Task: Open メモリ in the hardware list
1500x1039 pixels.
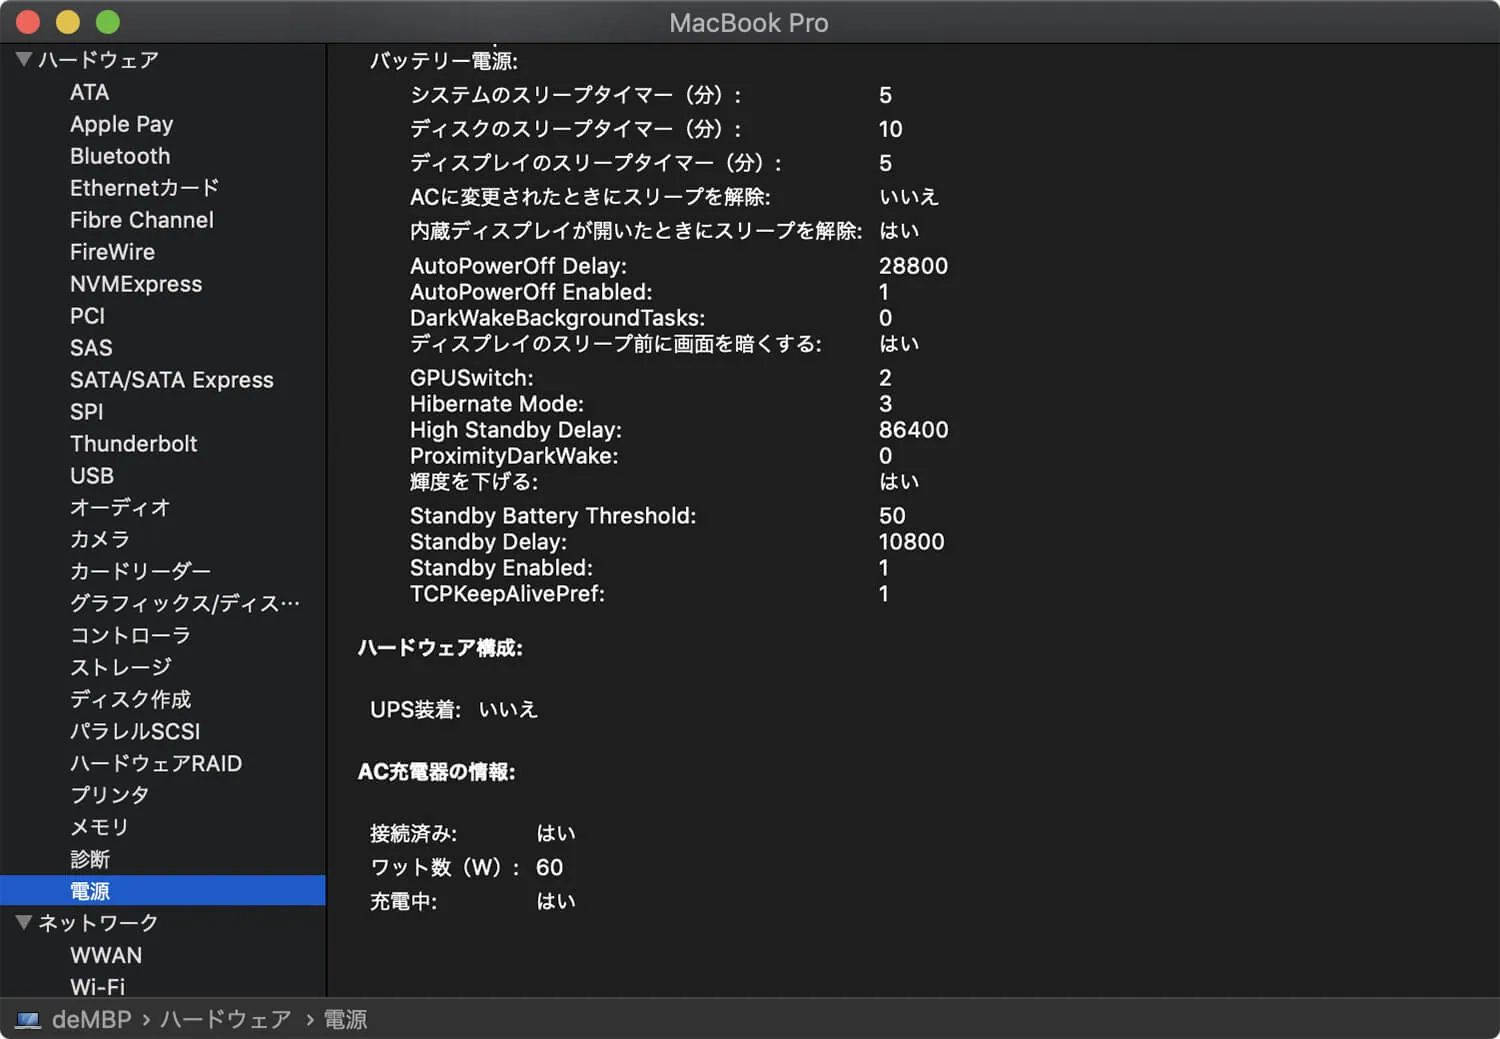Action: click(99, 827)
